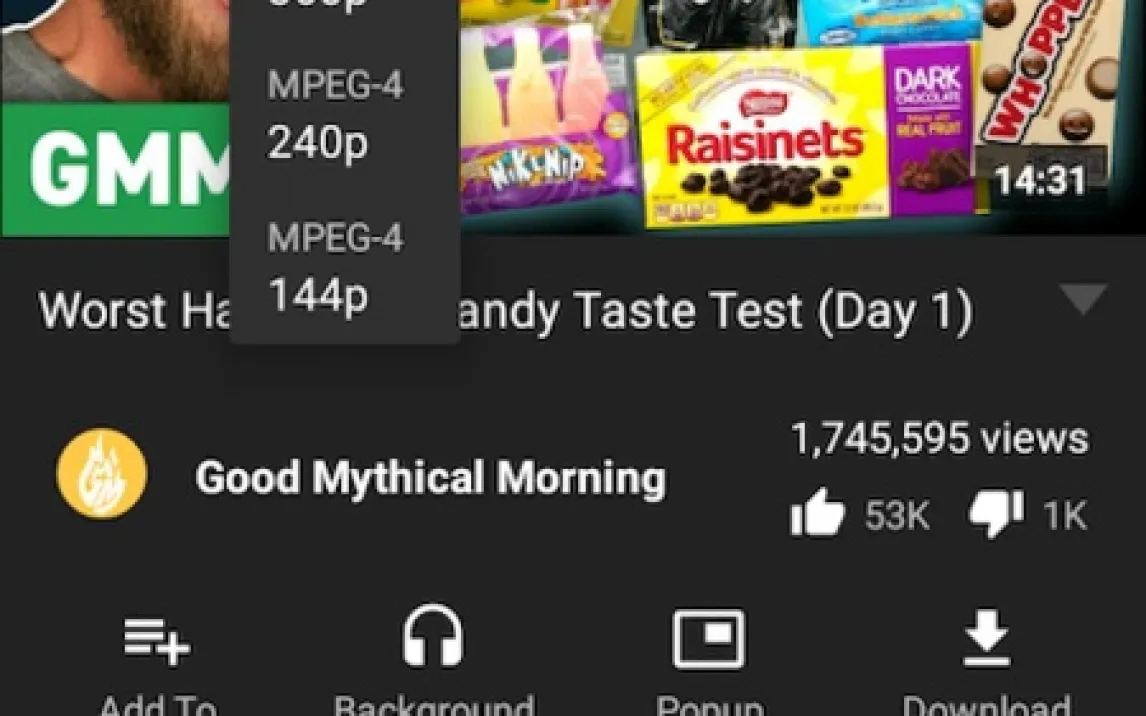Viewport: 1146px width, 716px height.
Task: Tap the Add To playlist icon
Action: (x=157, y=641)
